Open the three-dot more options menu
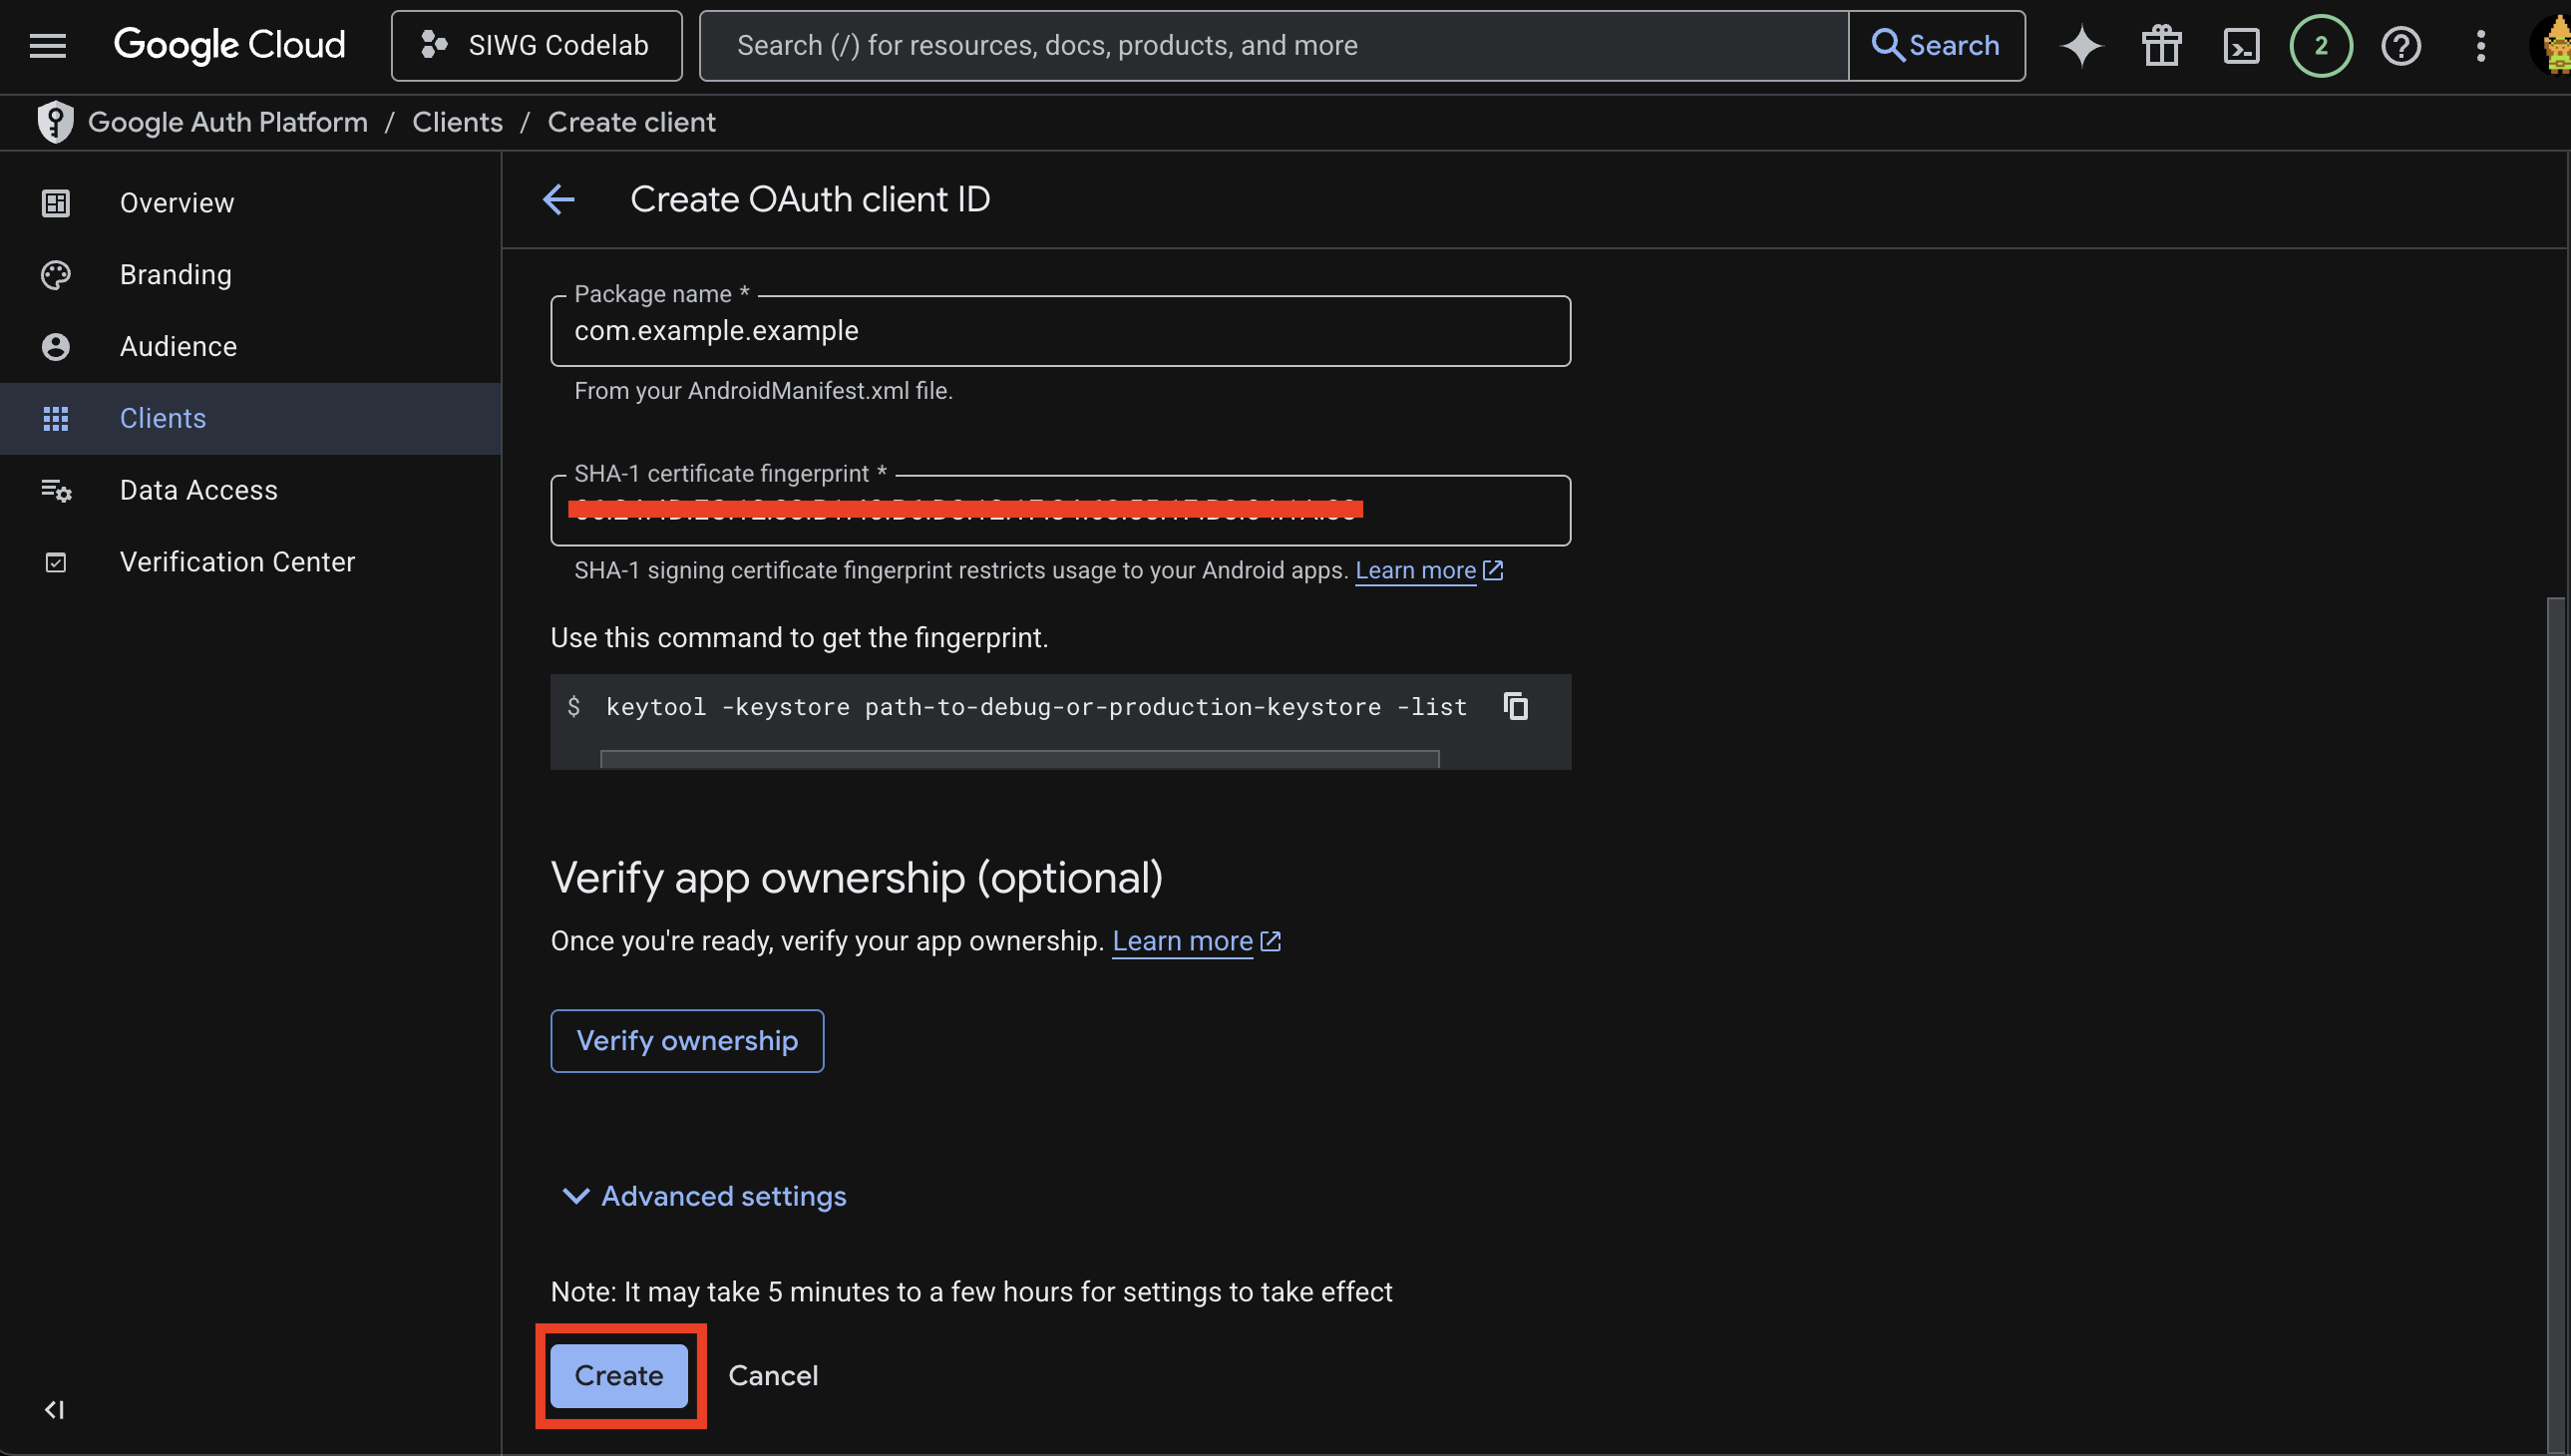The height and width of the screenshot is (1456, 2571). click(2480, 45)
